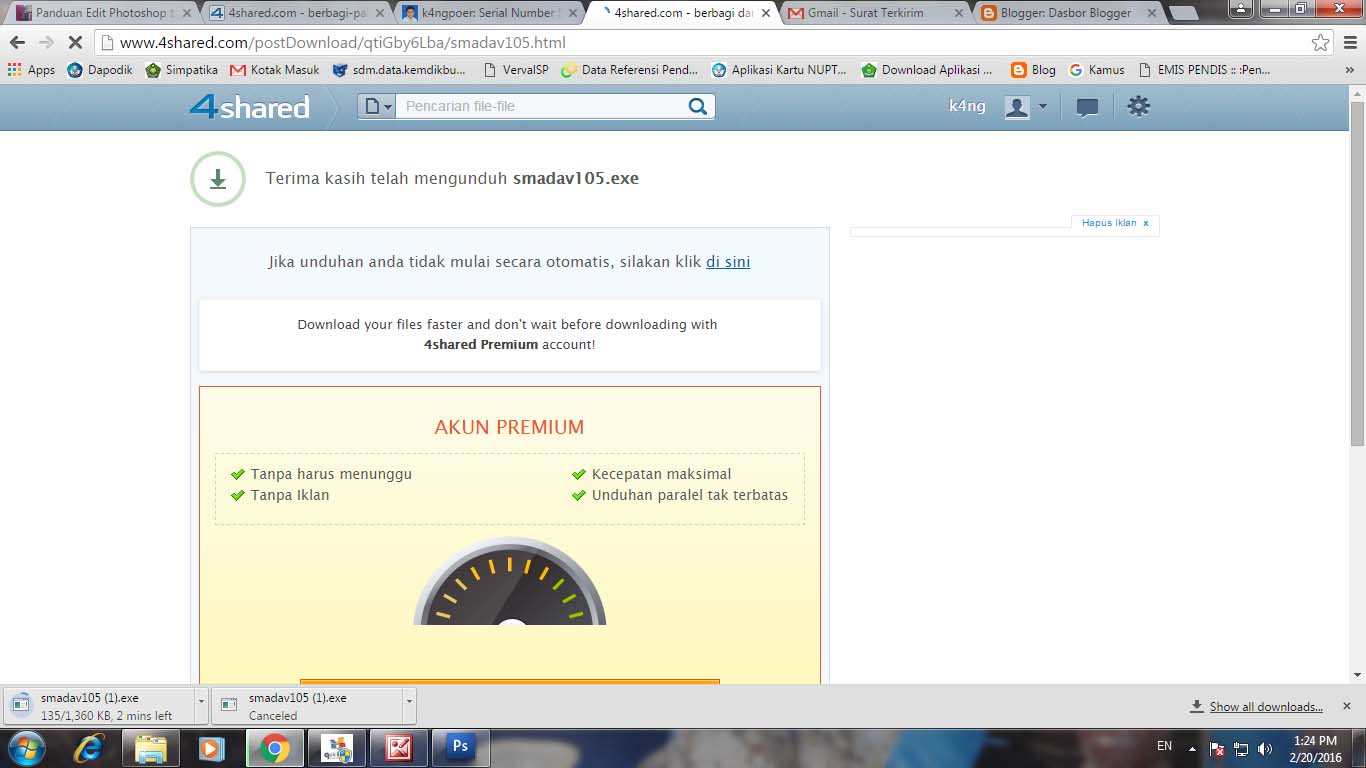Click the browser back arrow

click(17, 43)
